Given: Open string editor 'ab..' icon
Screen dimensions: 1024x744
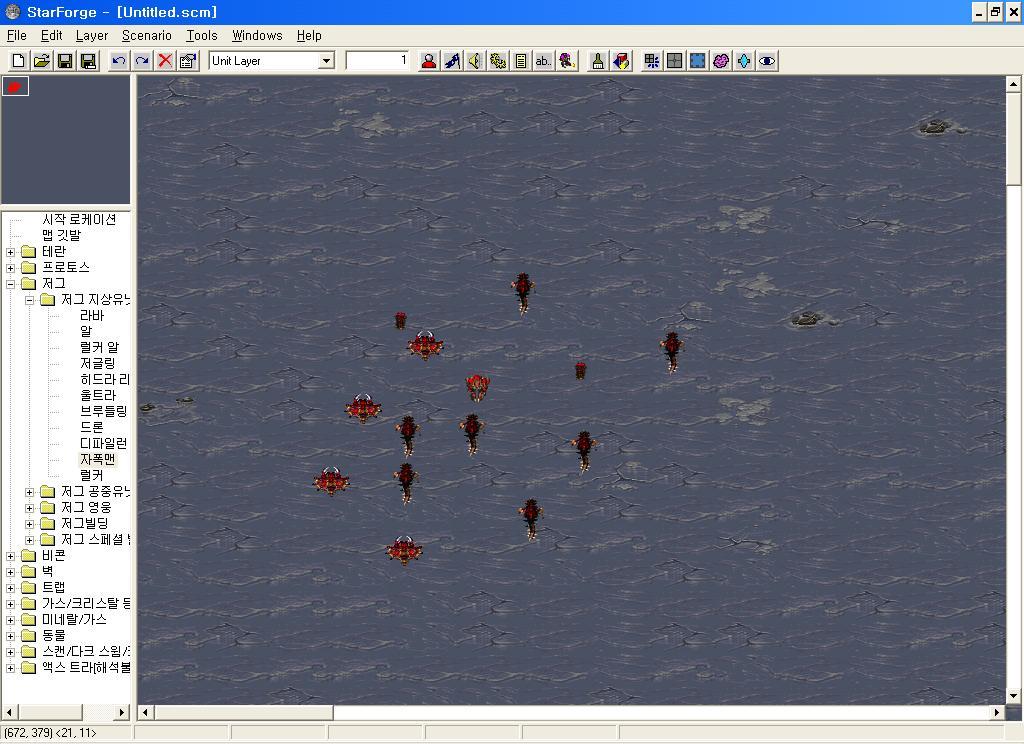Looking at the screenshot, I should pyautogui.click(x=543, y=61).
